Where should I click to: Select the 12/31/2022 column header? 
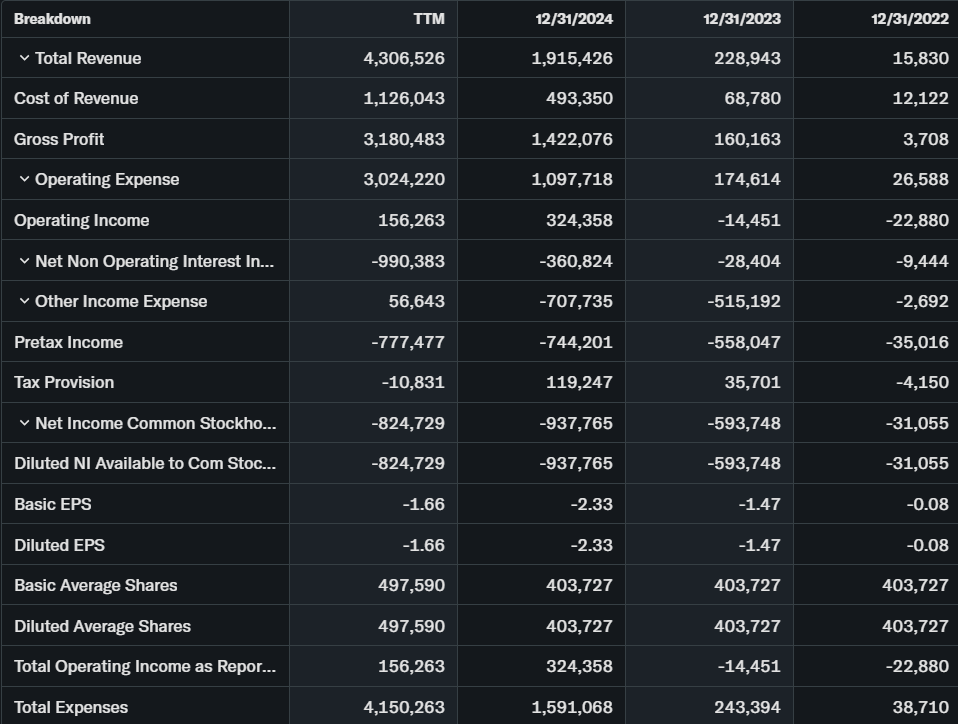pos(909,18)
